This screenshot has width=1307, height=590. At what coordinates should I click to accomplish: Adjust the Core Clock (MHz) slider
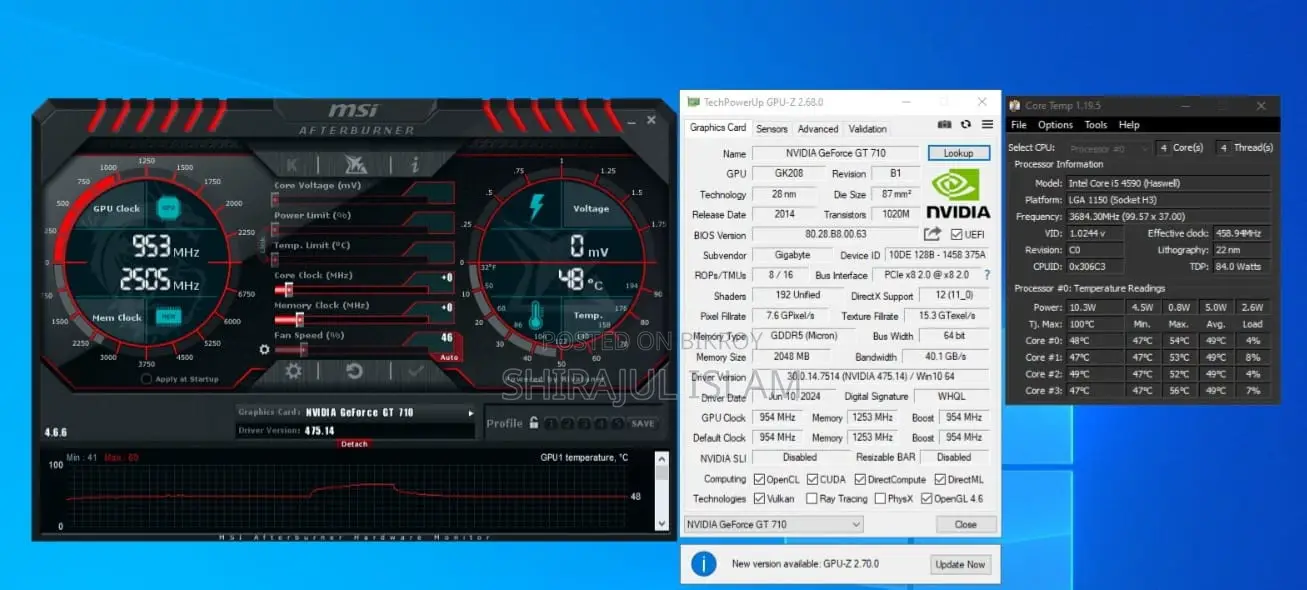pos(351,290)
